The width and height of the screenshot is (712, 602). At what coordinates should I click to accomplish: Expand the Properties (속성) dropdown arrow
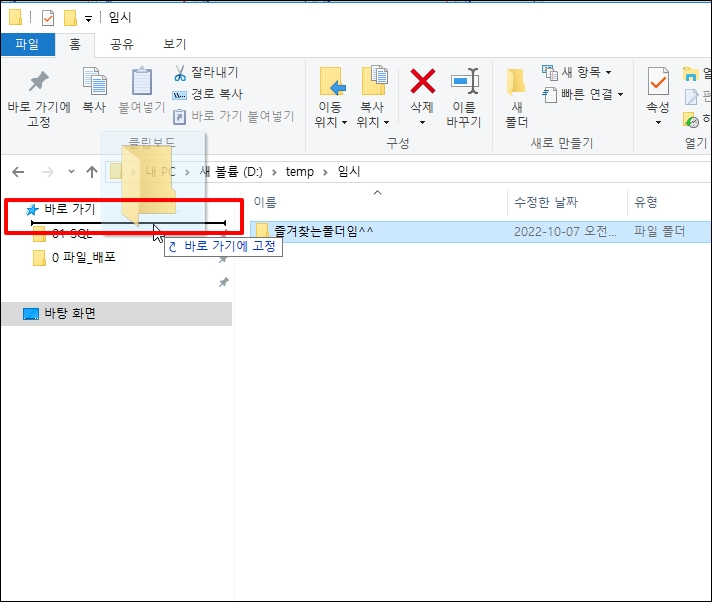(x=658, y=122)
